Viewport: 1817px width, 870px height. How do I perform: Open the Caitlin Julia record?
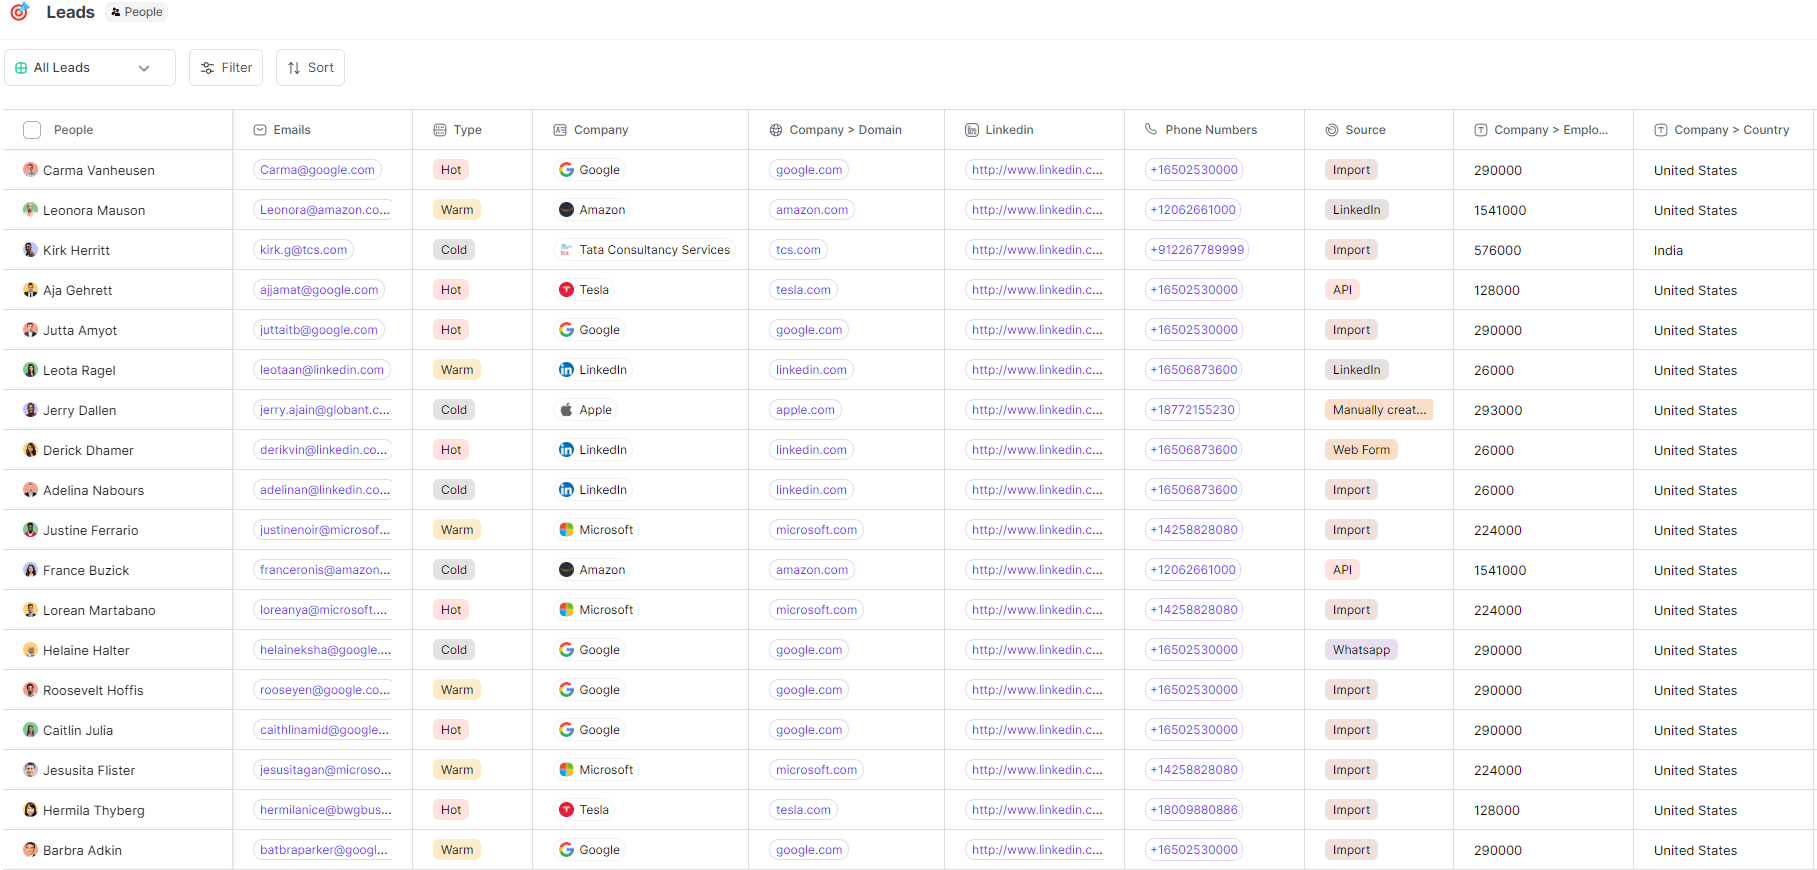point(78,730)
